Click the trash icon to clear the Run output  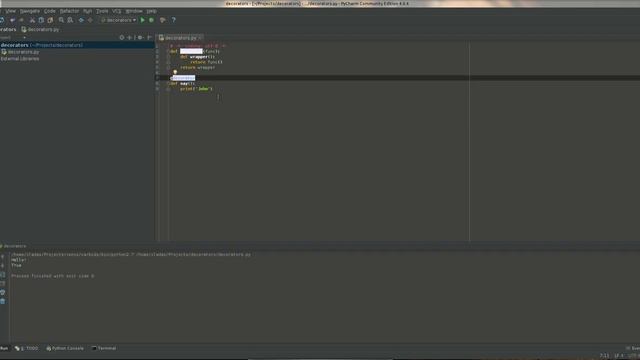pos(2,301)
